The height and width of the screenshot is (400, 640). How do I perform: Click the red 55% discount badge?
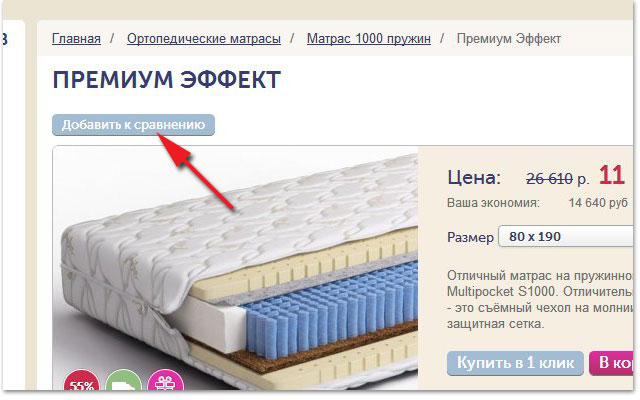[x=82, y=380]
